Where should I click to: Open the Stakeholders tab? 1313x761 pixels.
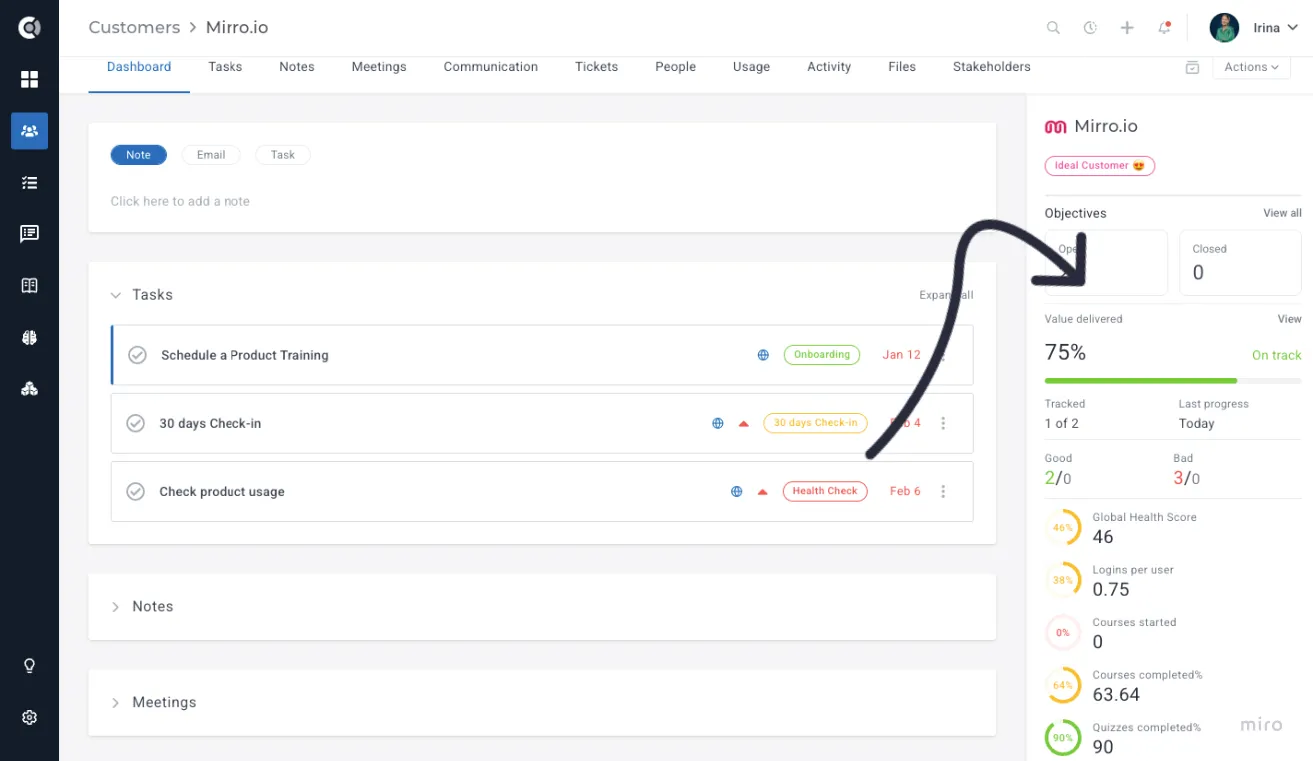point(991,67)
